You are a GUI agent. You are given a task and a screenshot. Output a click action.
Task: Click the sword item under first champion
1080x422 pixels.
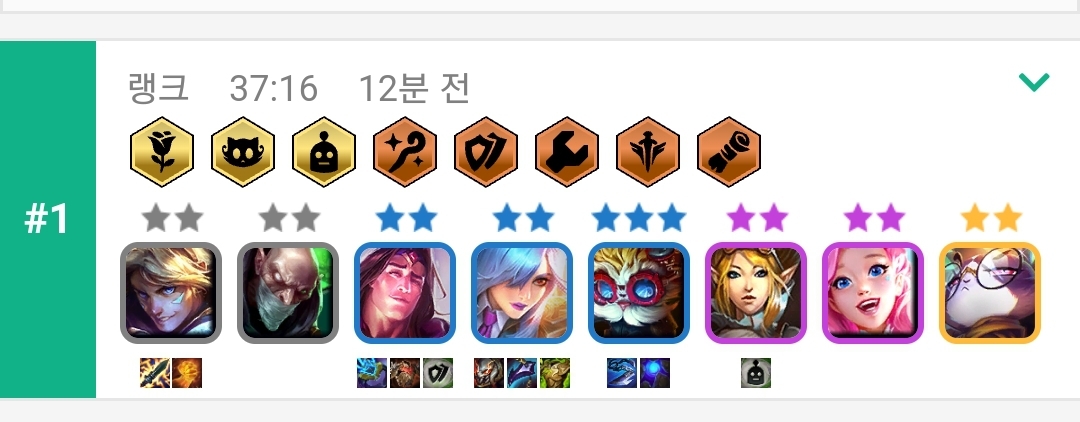(x=155, y=373)
